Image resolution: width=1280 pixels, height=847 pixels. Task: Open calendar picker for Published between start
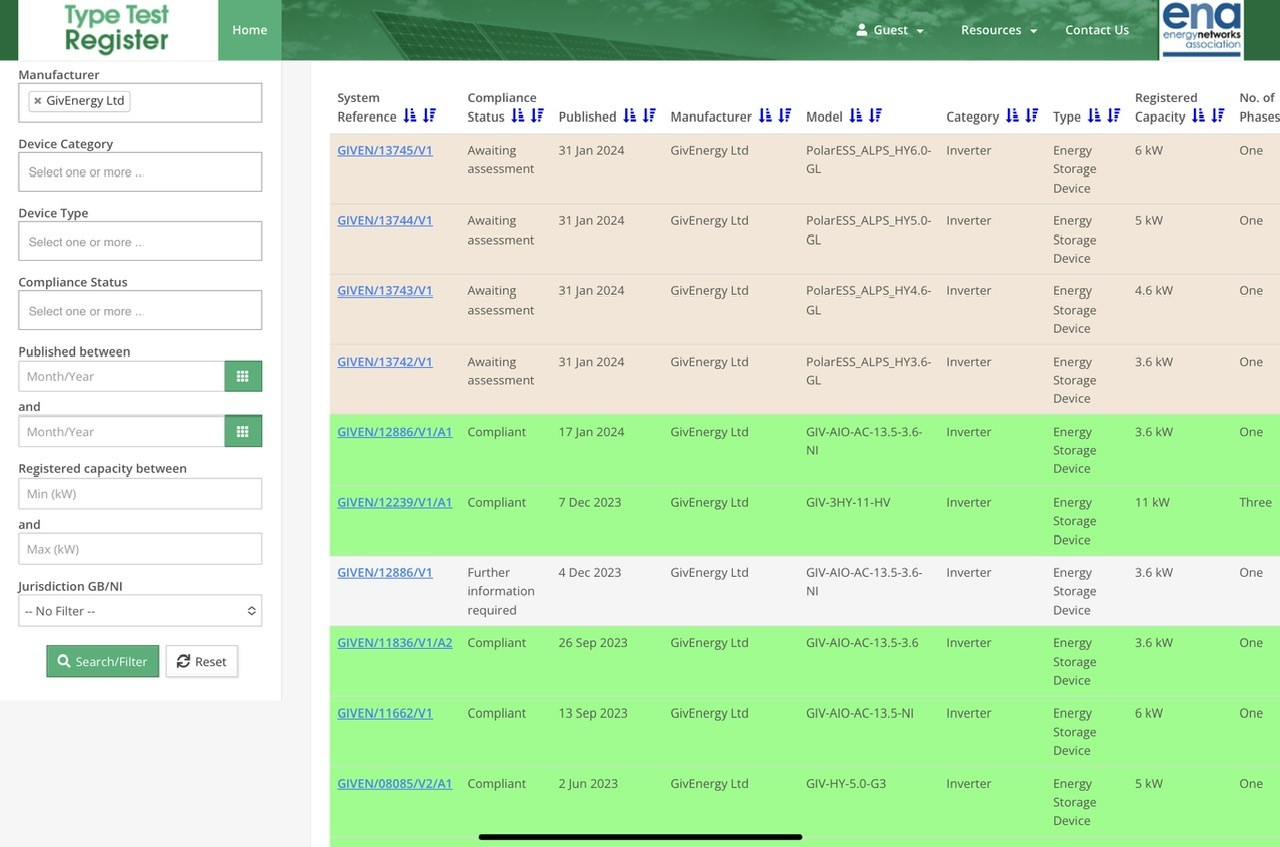[242, 376]
